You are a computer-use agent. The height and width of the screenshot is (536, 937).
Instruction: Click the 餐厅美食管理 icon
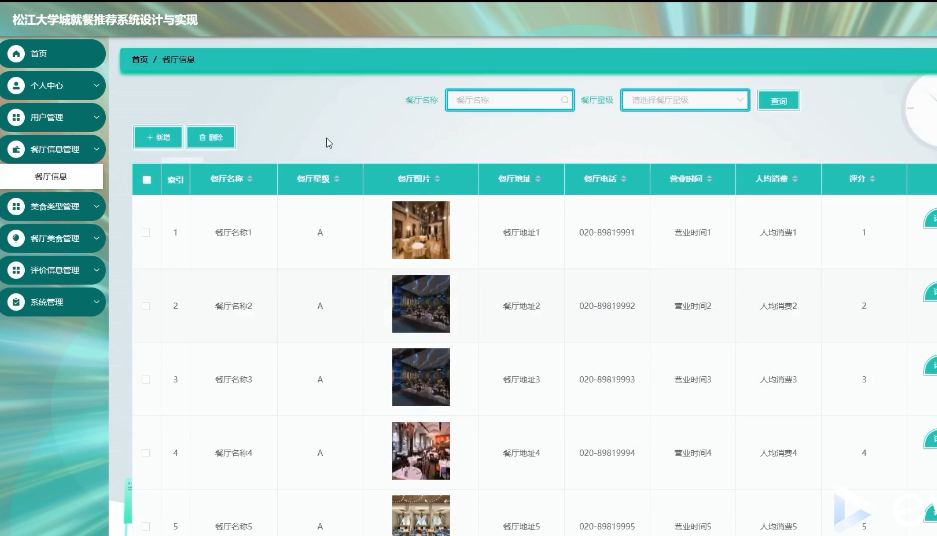[16, 238]
